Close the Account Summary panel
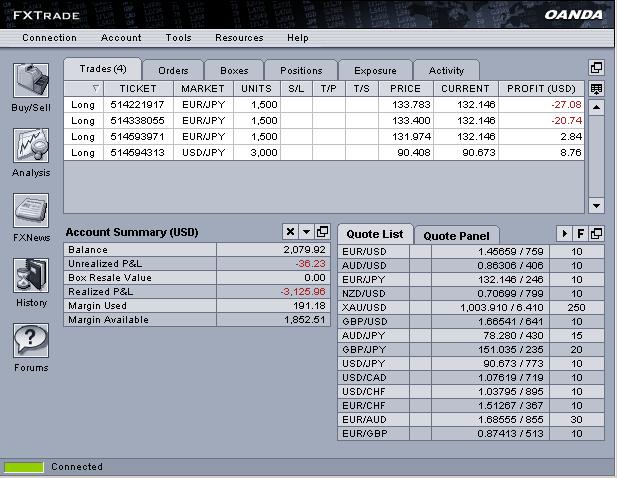The width and height of the screenshot is (617, 478). pos(290,232)
